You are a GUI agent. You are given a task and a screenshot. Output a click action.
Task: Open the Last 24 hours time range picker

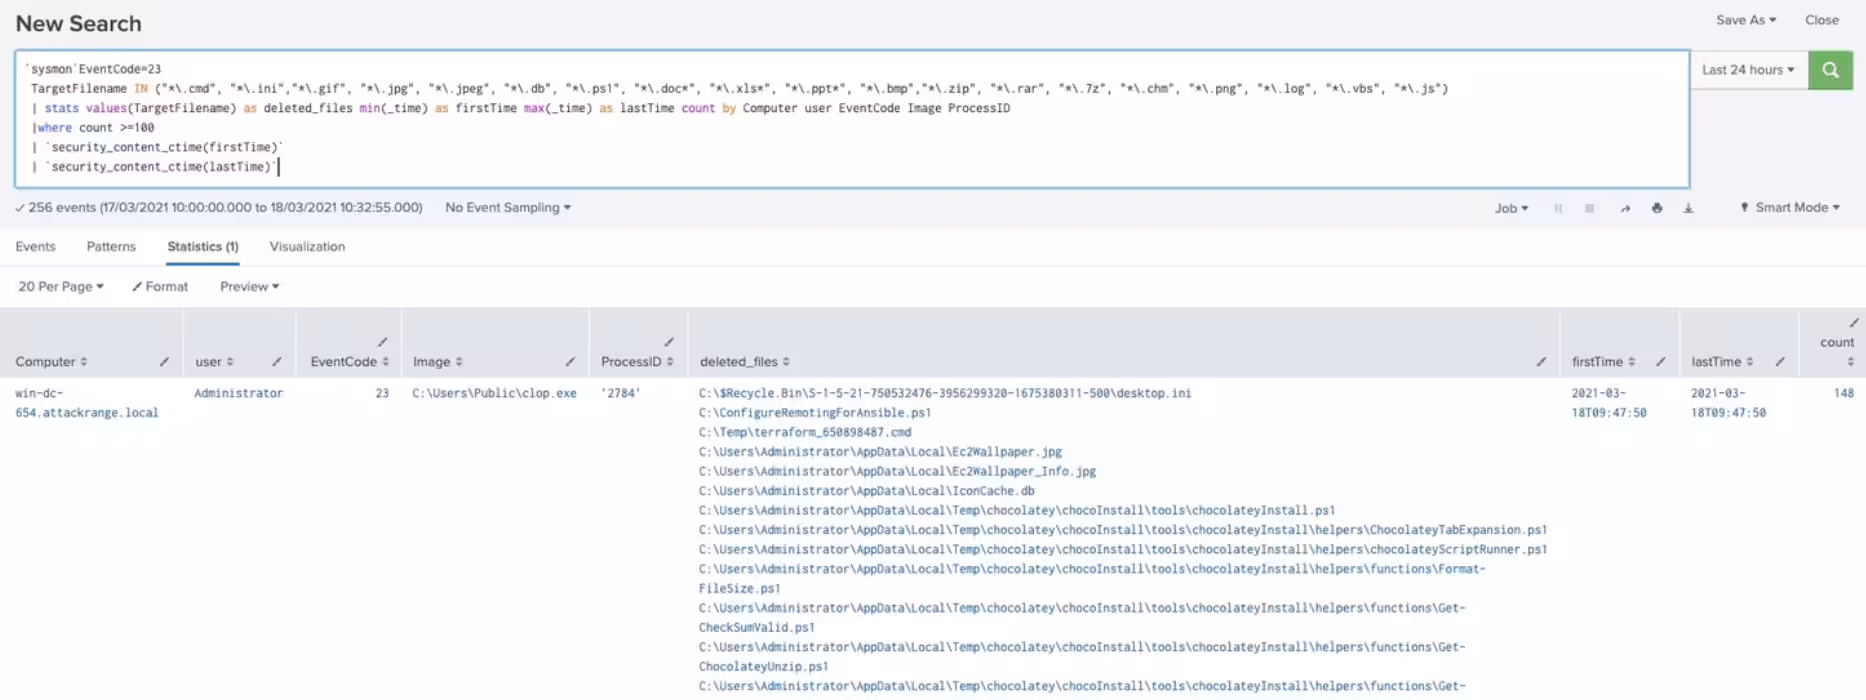(1748, 70)
